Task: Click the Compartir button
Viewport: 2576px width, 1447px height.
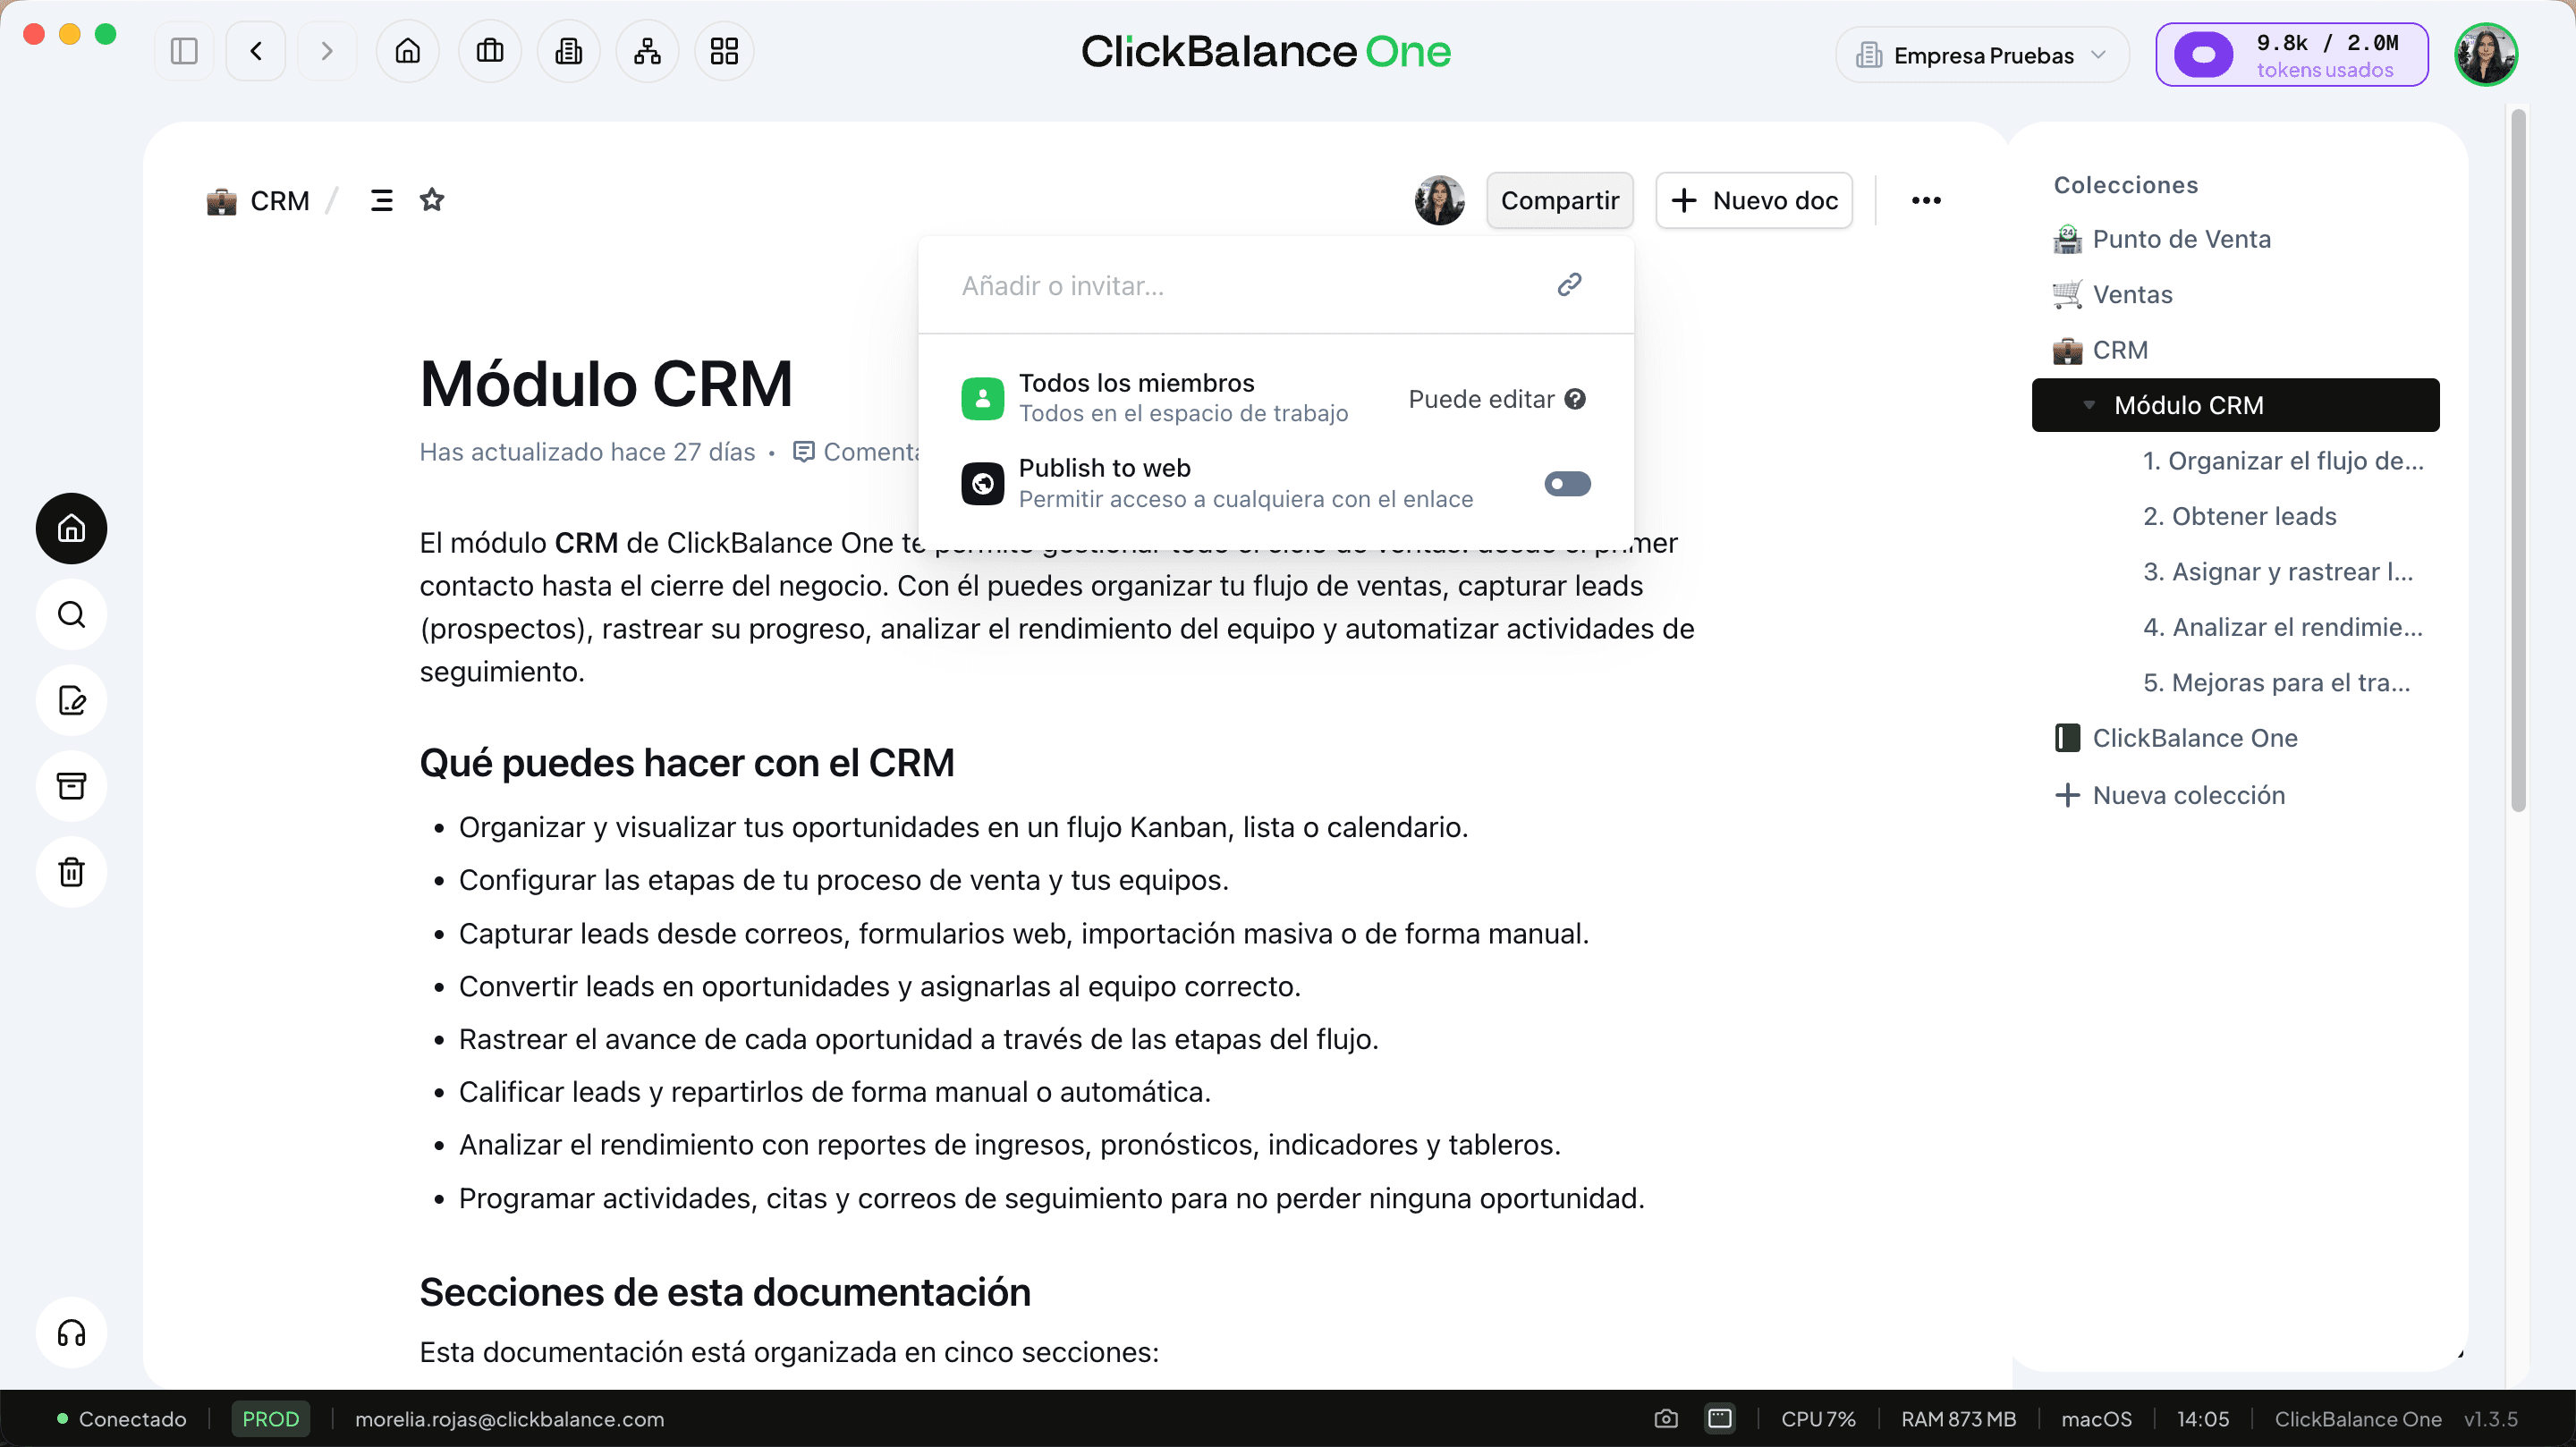Action: [1559, 200]
